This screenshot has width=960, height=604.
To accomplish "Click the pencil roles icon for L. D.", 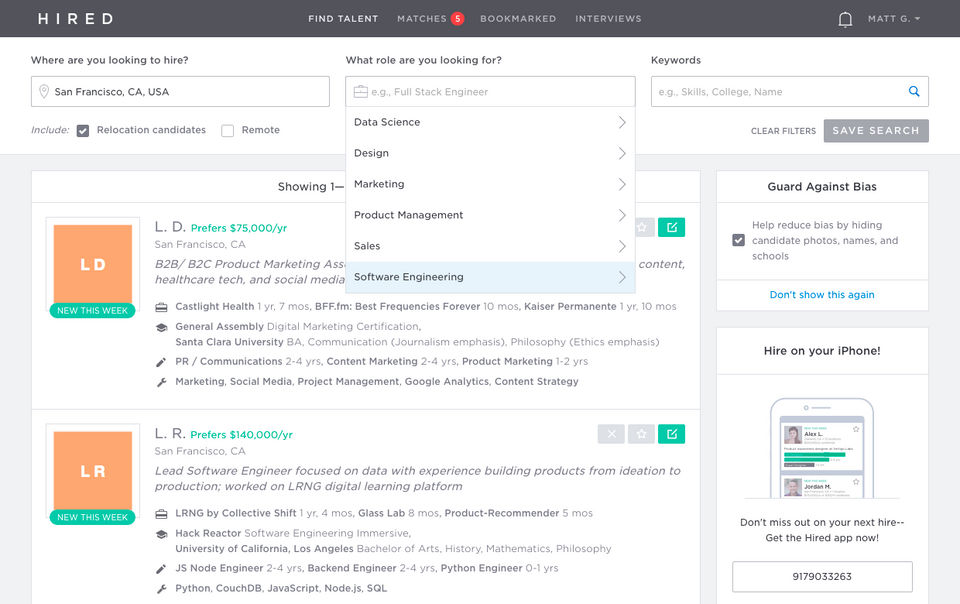I will pyautogui.click(x=161, y=362).
